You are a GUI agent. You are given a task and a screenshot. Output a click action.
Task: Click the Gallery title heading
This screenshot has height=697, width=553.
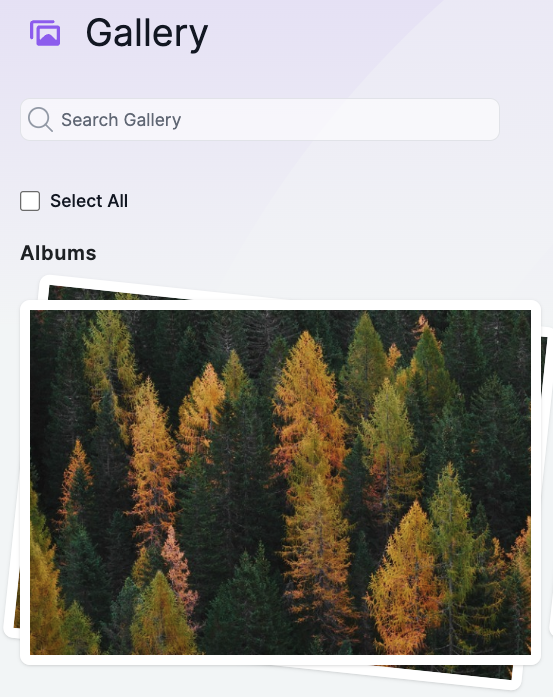(x=147, y=33)
